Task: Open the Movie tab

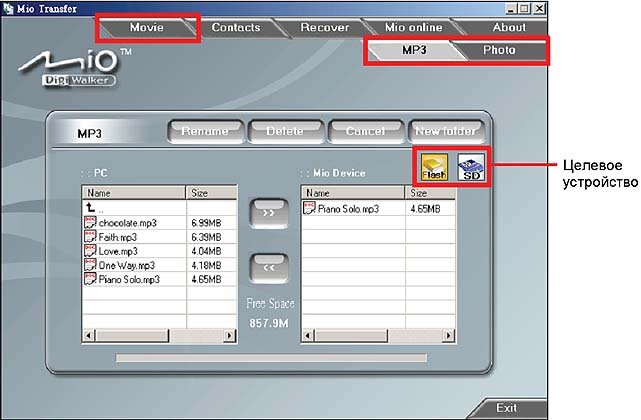Action: [147, 27]
